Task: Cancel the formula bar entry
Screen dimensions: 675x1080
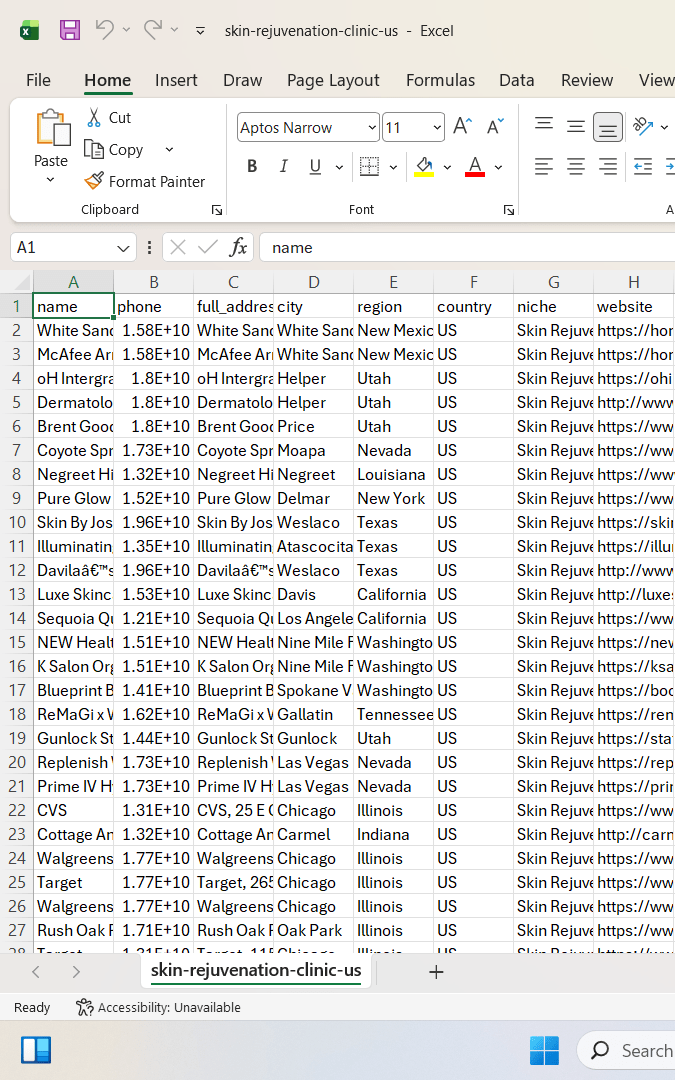Action: click(x=178, y=247)
